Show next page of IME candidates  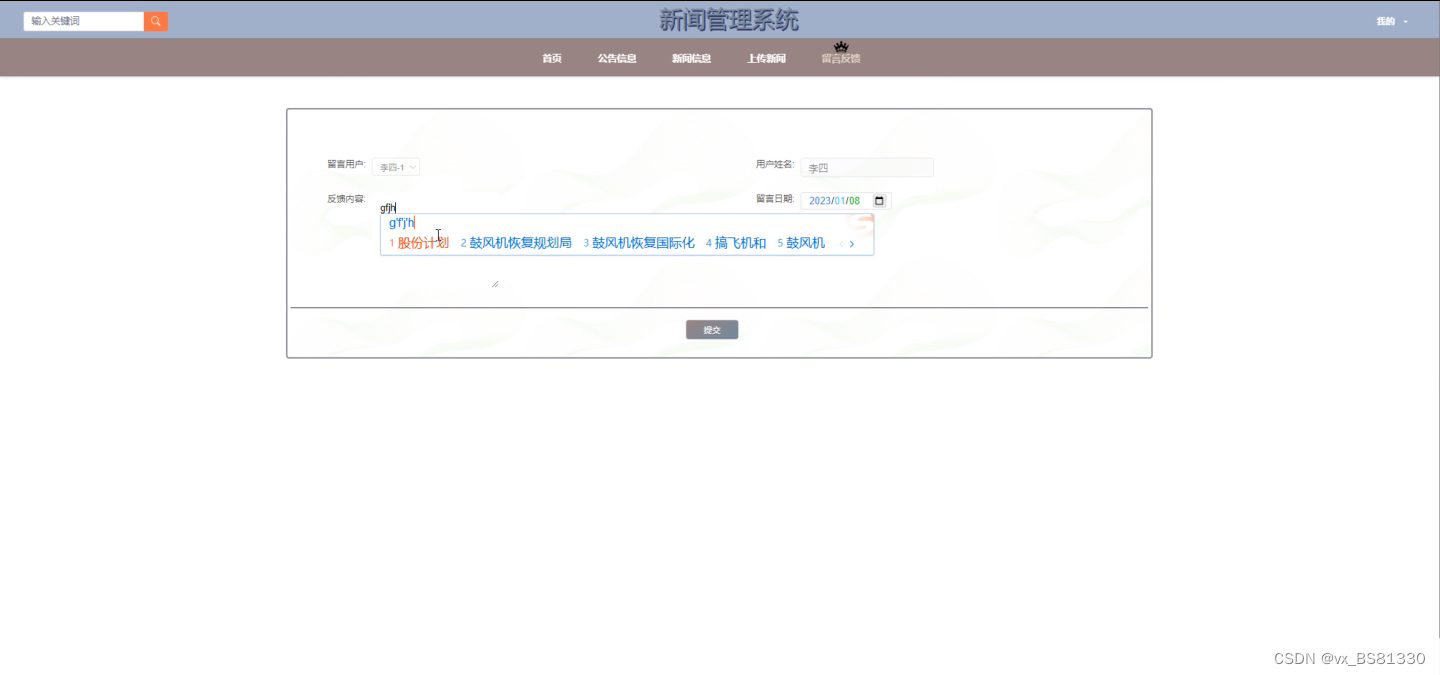[852, 244]
